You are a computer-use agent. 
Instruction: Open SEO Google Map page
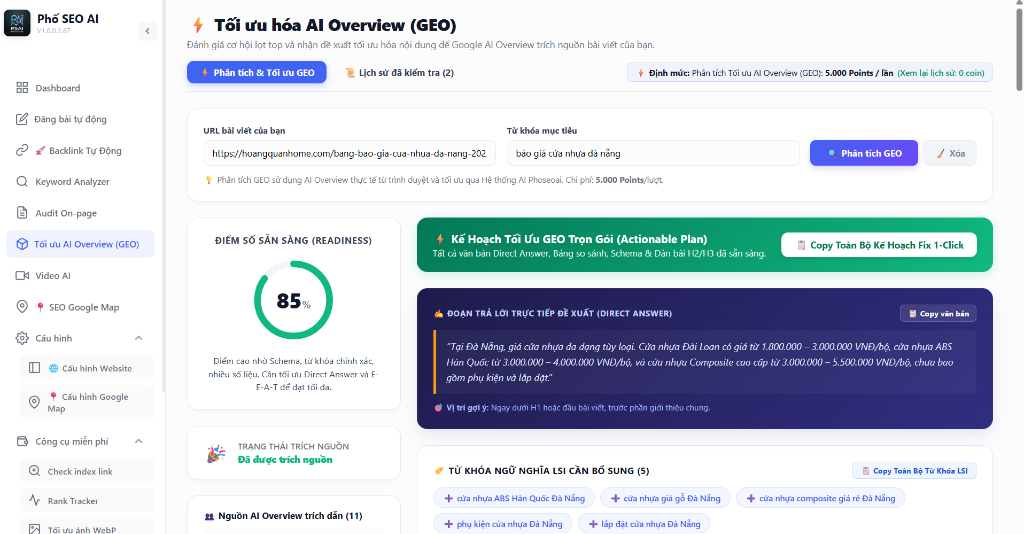[x=80, y=307]
